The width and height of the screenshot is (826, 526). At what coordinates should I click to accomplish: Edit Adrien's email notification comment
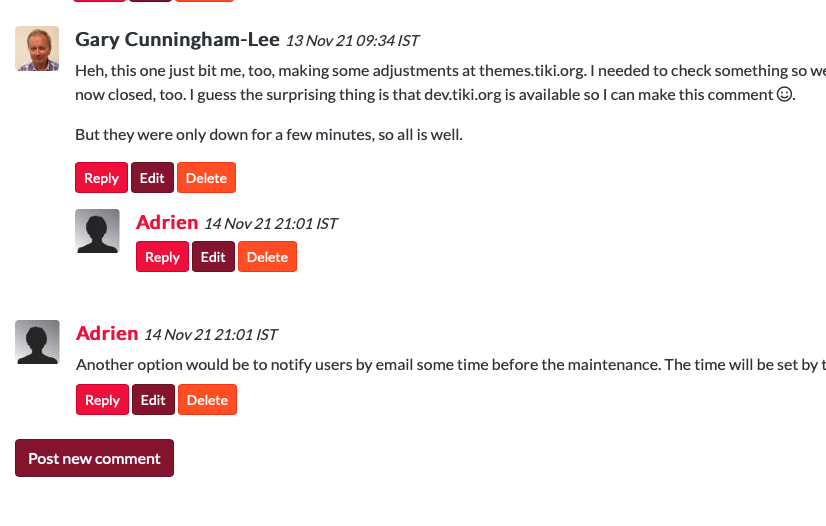pos(153,400)
